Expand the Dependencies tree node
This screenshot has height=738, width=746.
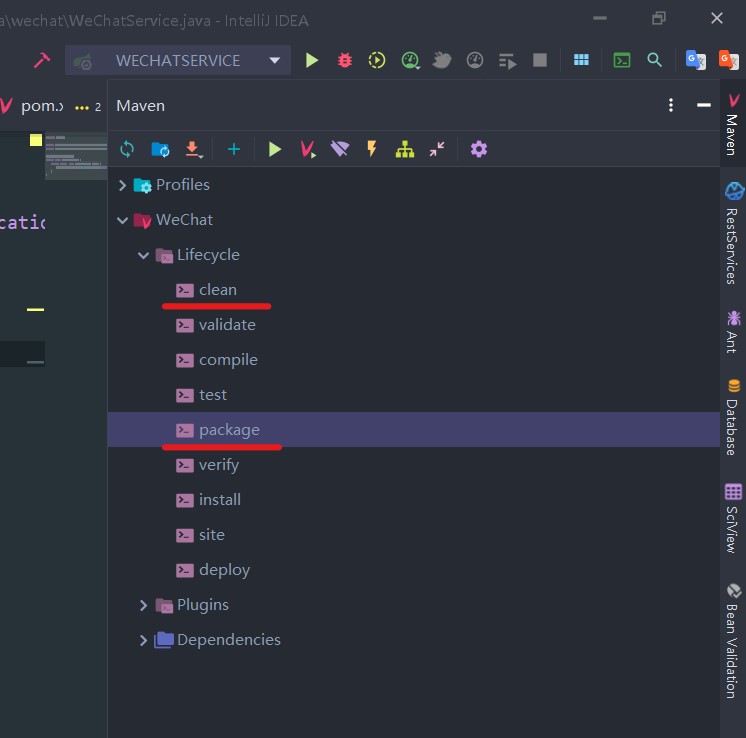pos(144,640)
